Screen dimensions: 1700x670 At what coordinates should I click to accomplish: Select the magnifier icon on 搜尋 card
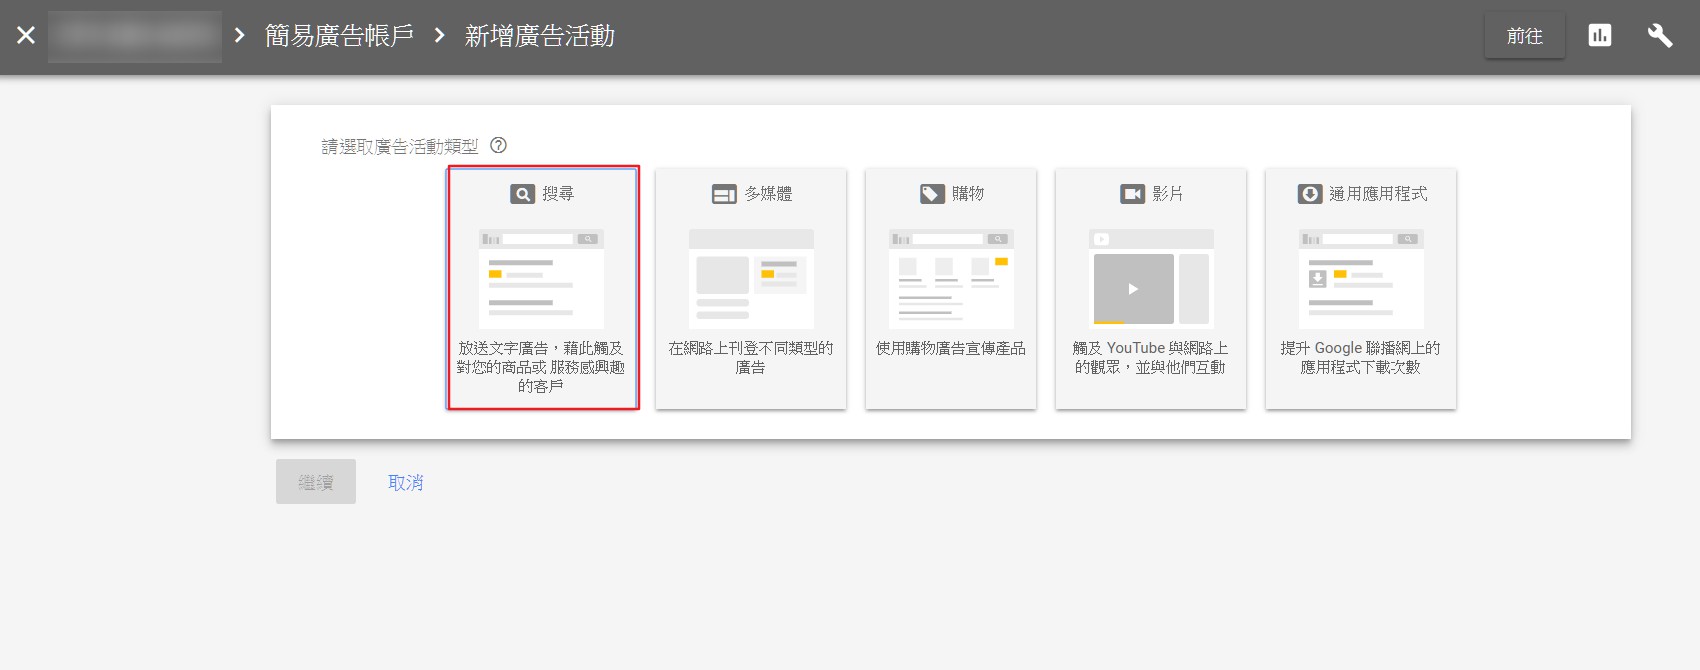(x=522, y=194)
